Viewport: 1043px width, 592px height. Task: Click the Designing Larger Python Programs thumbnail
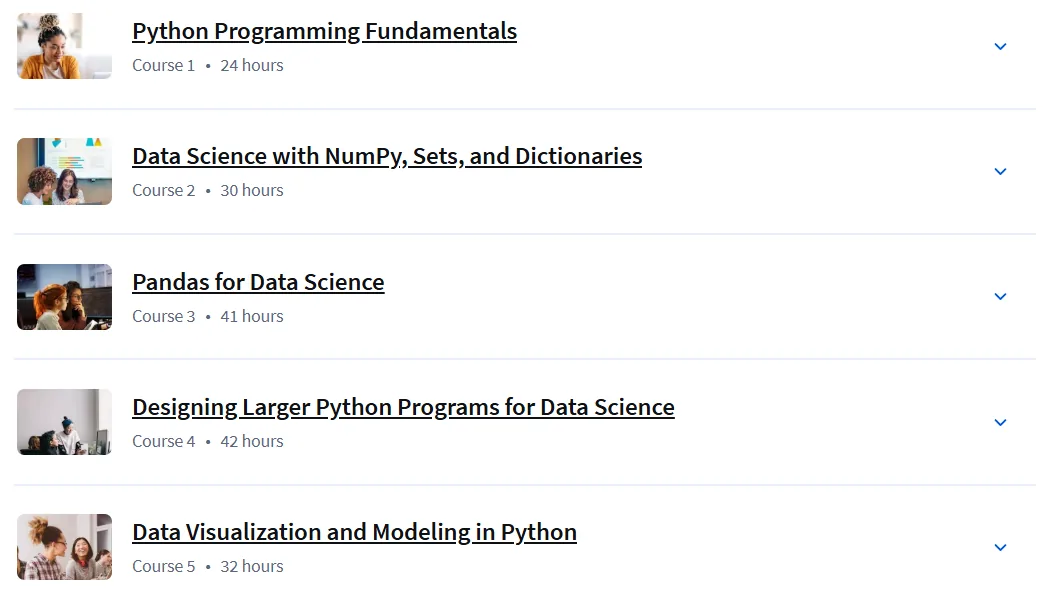[x=65, y=422]
